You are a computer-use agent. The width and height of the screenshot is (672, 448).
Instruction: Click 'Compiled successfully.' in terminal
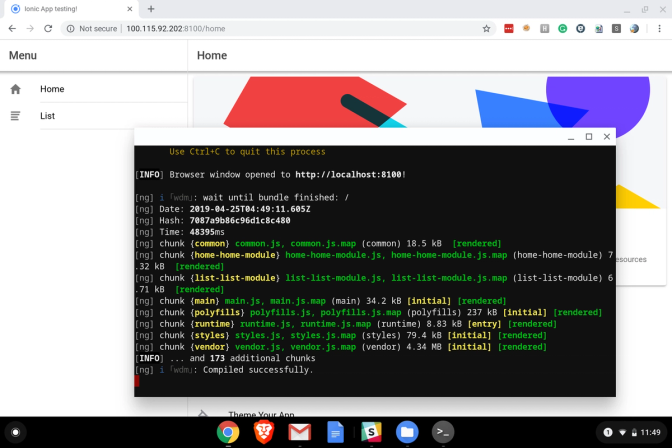pyautogui.click(x=258, y=370)
